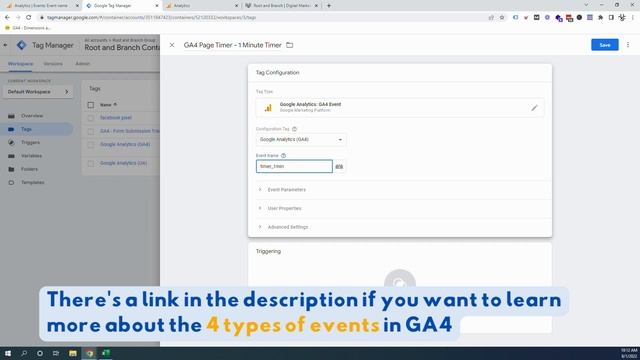Switch to the Admin tab

[82, 64]
